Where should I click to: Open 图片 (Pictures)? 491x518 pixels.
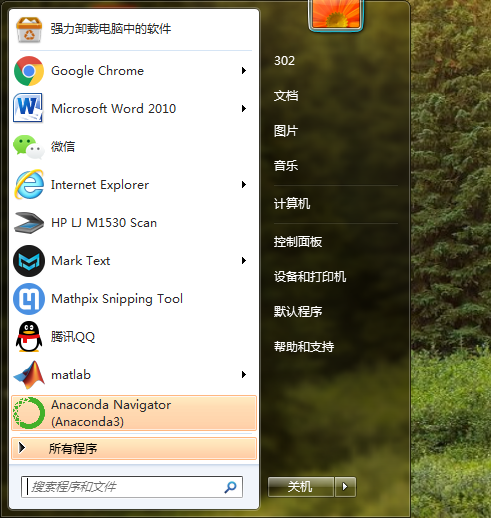point(286,131)
